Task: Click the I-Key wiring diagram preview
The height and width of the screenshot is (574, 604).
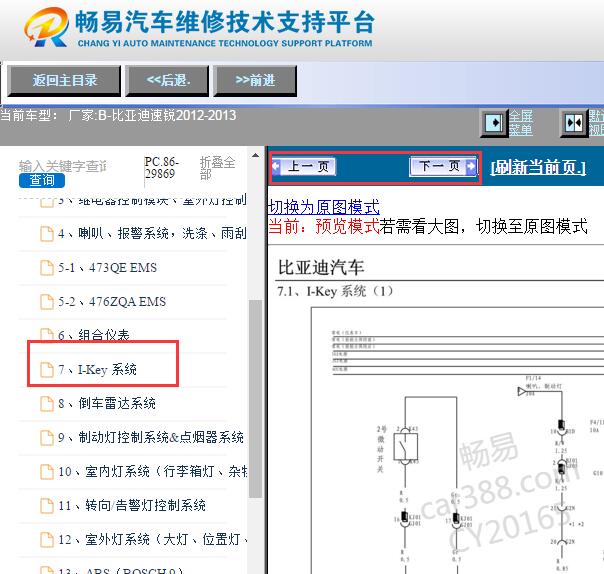Action: (x=458, y=440)
